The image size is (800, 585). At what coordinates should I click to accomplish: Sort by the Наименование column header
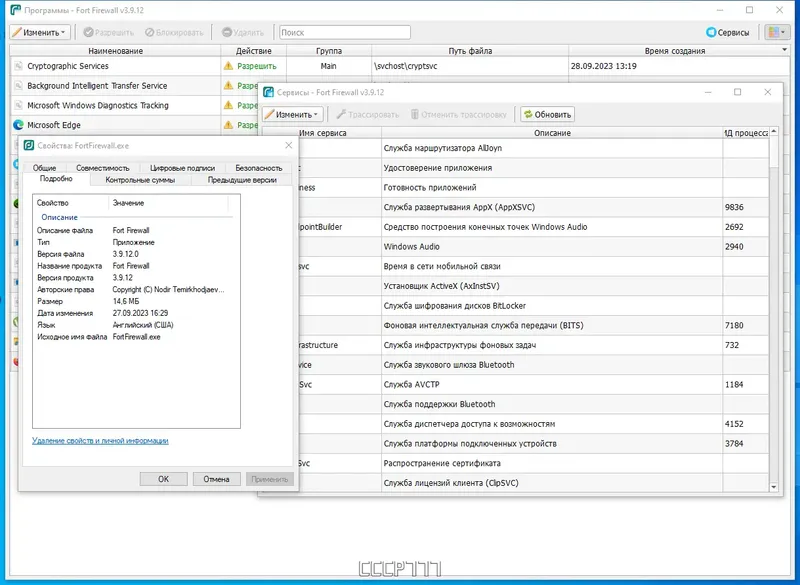(x=115, y=50)
